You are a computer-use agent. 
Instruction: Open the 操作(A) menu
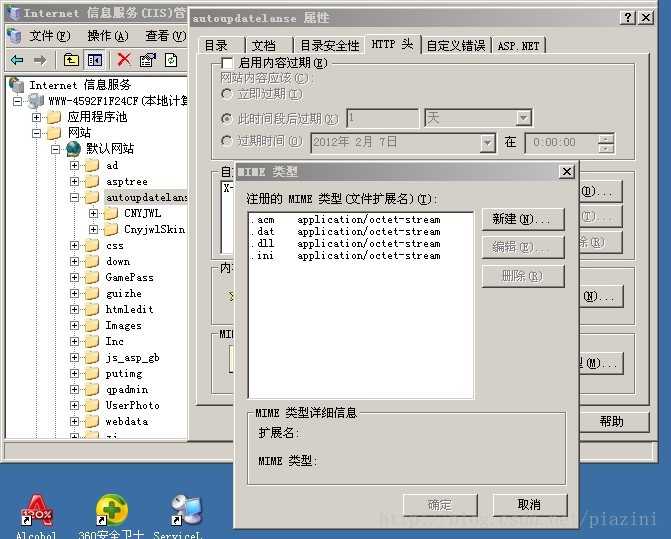coord(108,36)
